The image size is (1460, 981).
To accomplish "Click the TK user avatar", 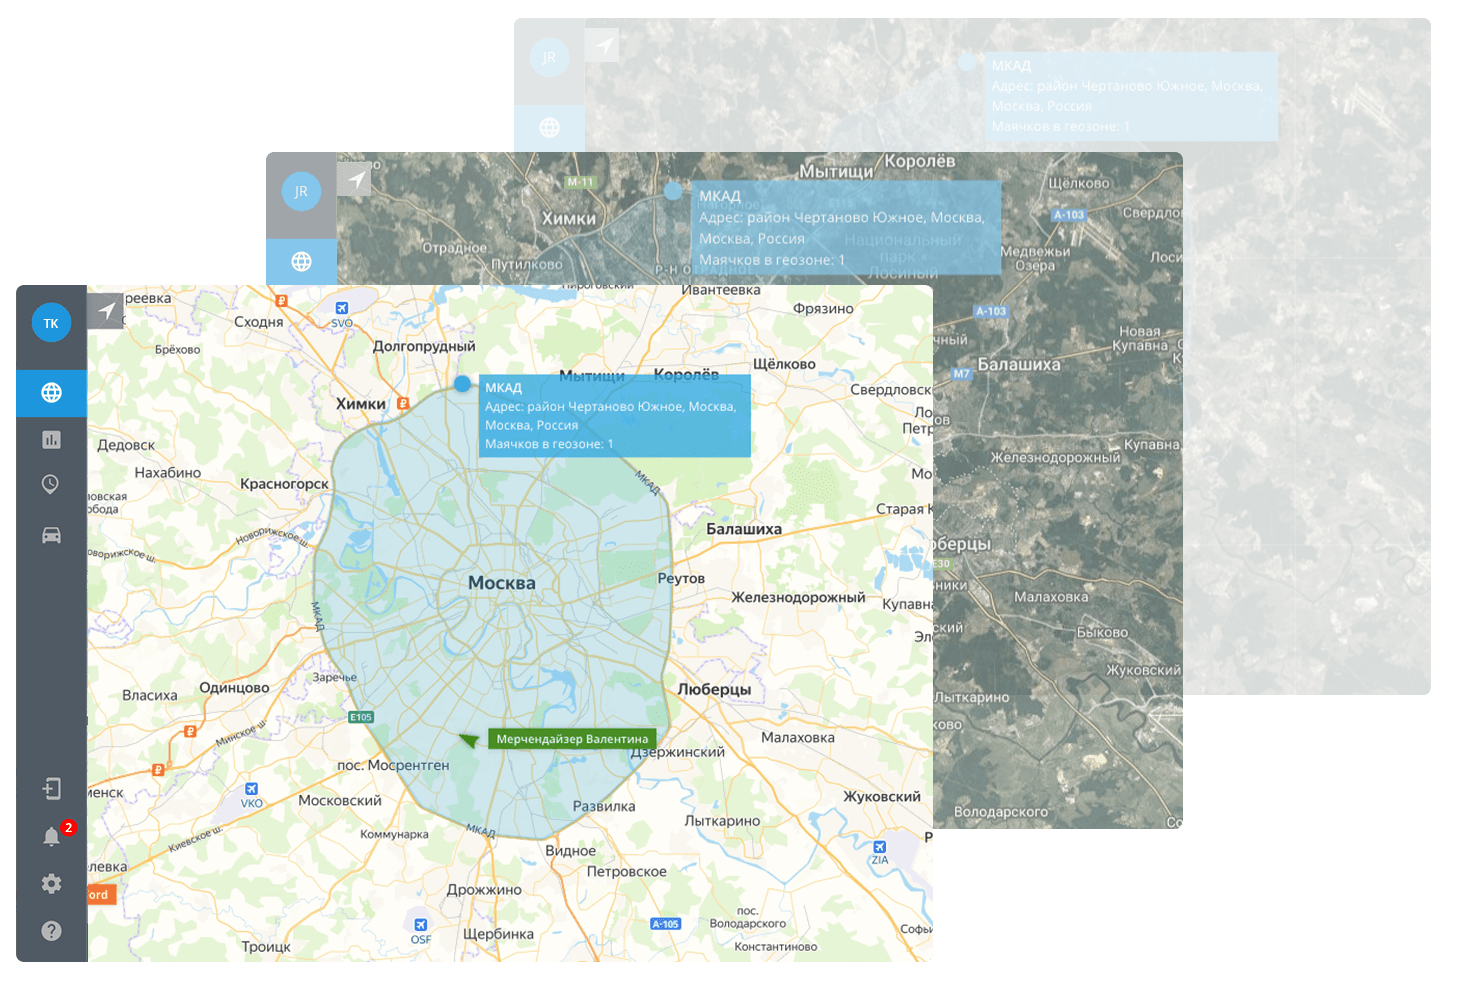I will (x=51, y=323).
